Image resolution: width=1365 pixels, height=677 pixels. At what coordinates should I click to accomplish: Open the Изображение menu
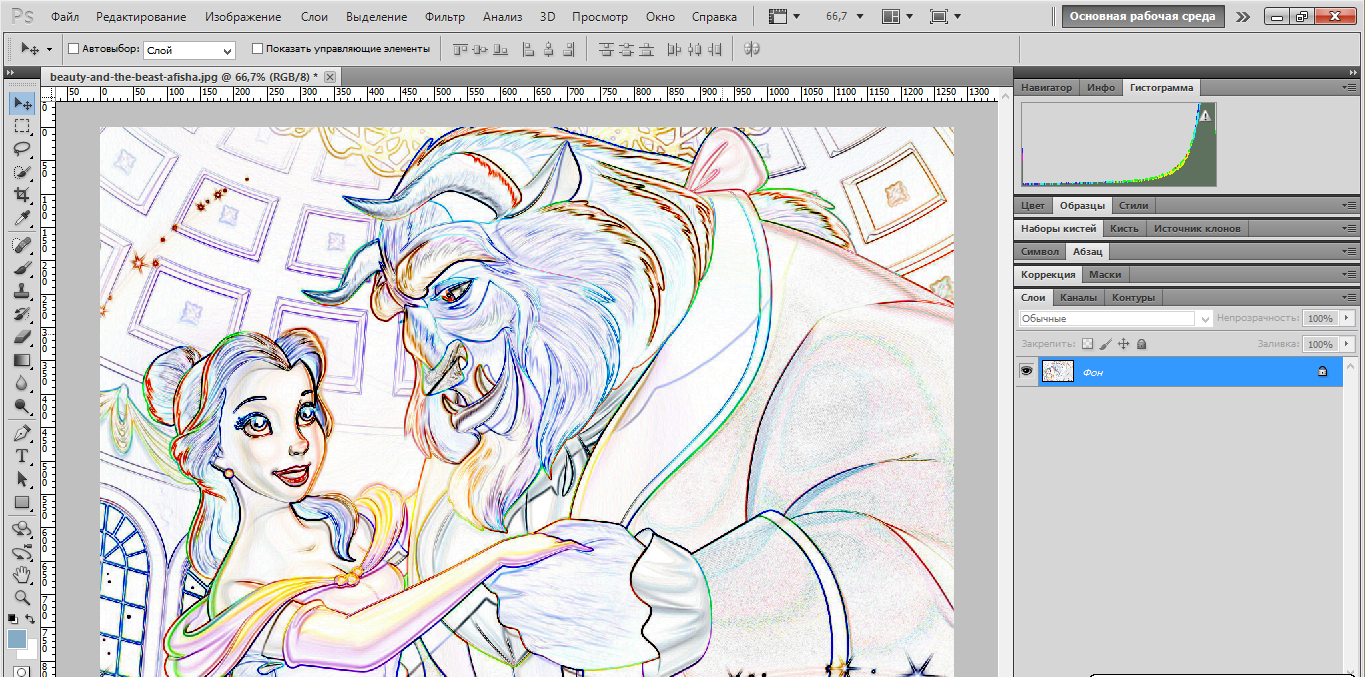pyautogui.click(x=245, y=17)
